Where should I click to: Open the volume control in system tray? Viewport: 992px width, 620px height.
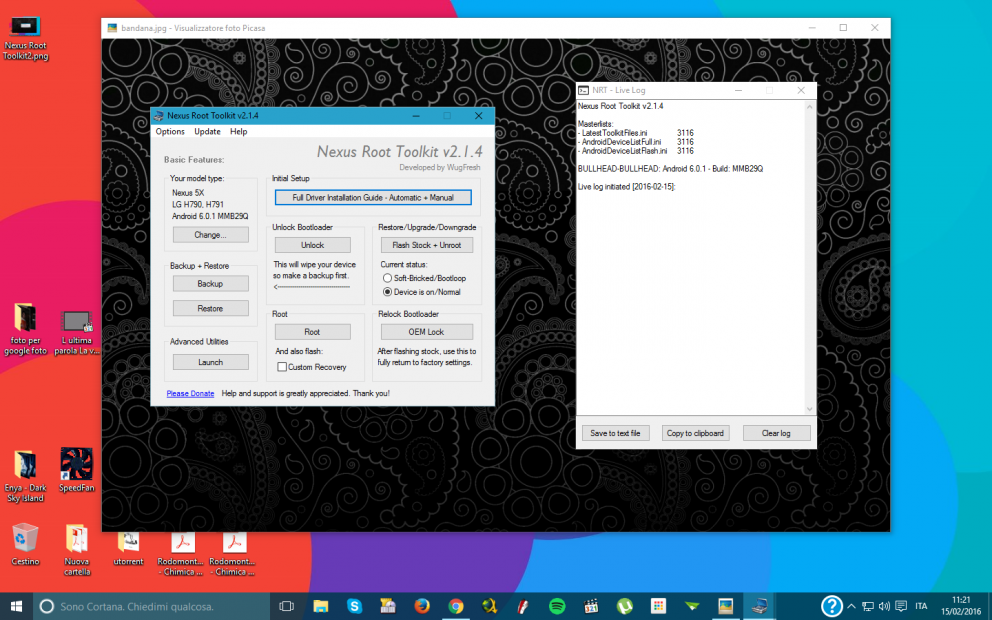[x=884, y=606]
